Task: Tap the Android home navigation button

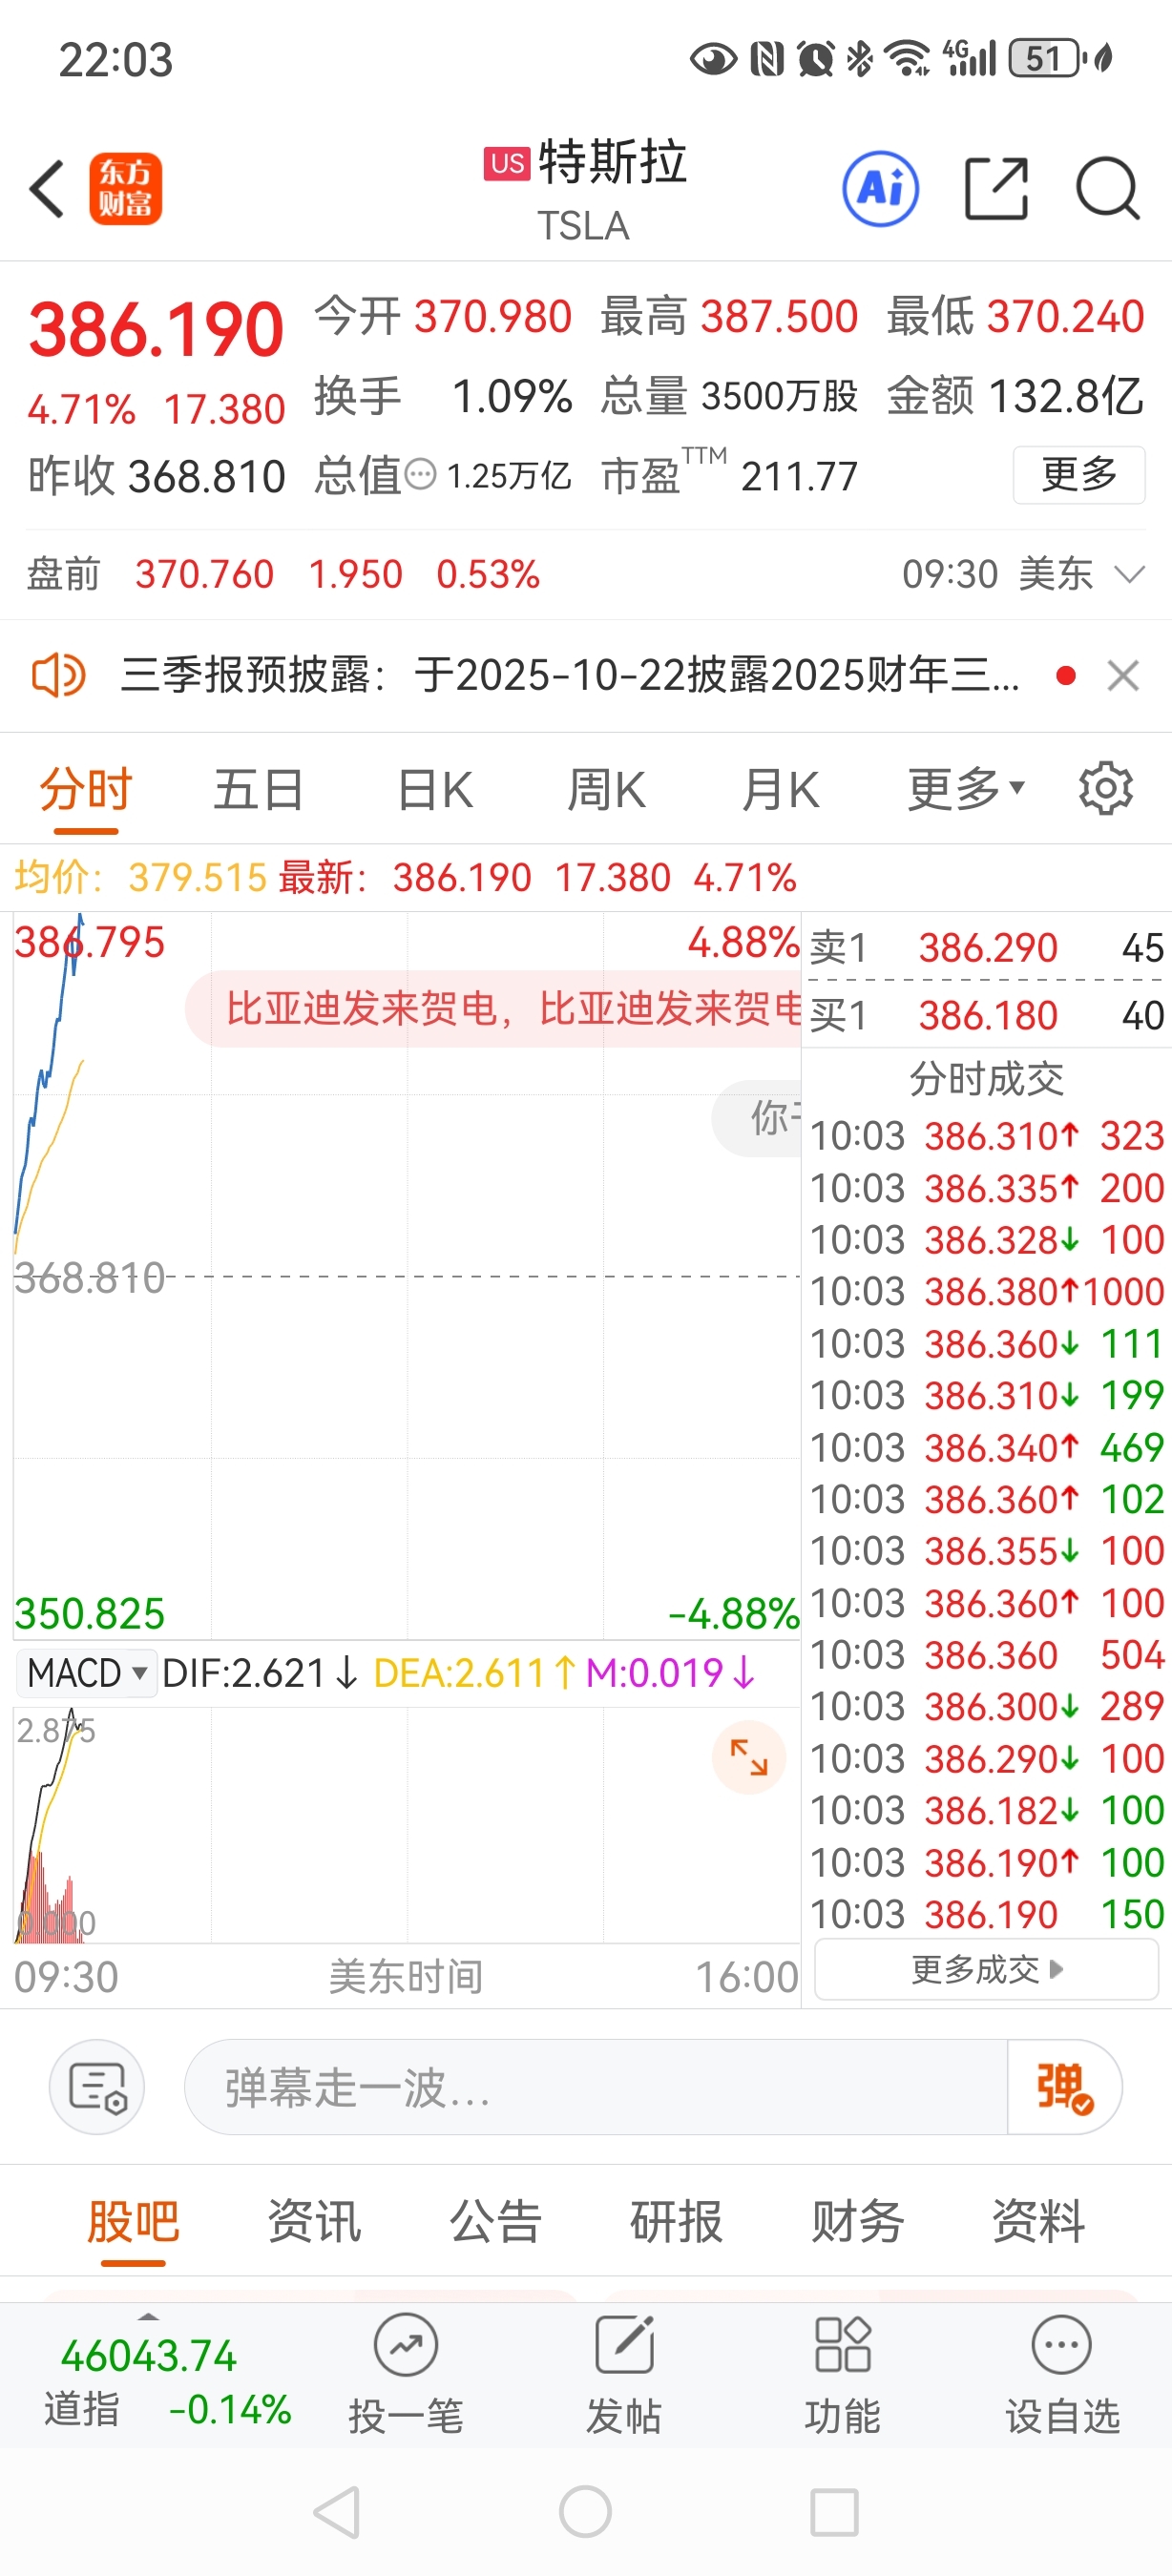Action: click(x=585, y=2511)
